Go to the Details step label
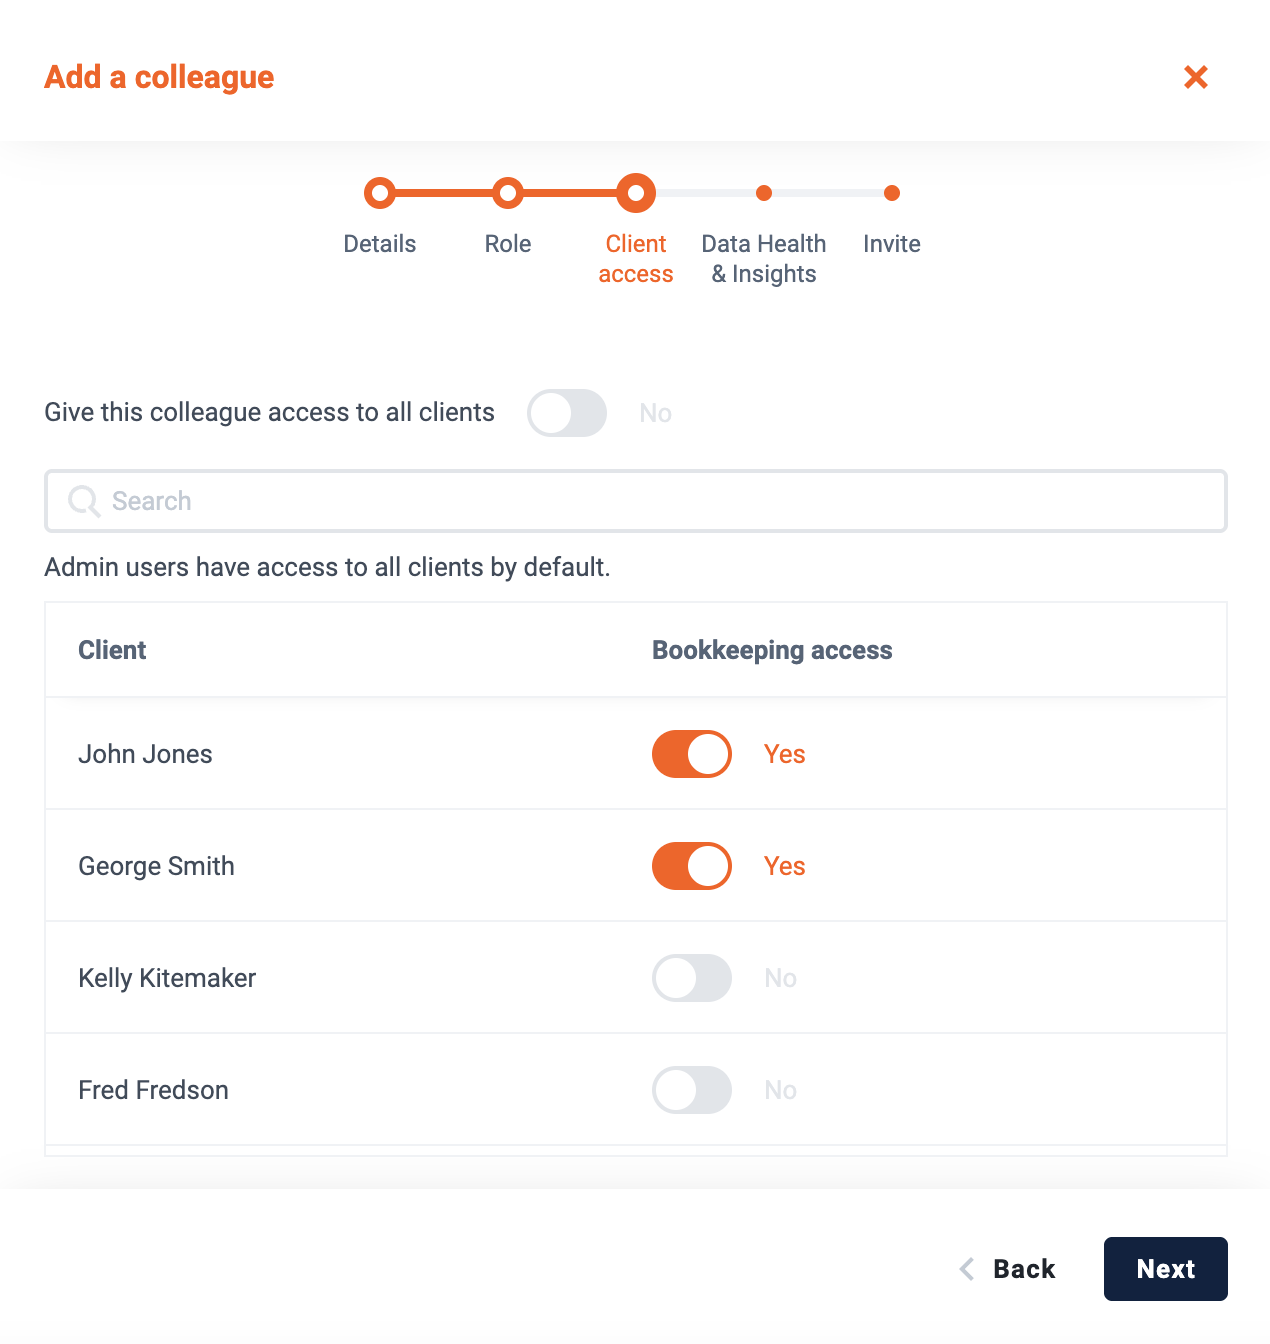Image resolution: width=1270 pixels, height=1344 pixels. (x=380, y=244)
